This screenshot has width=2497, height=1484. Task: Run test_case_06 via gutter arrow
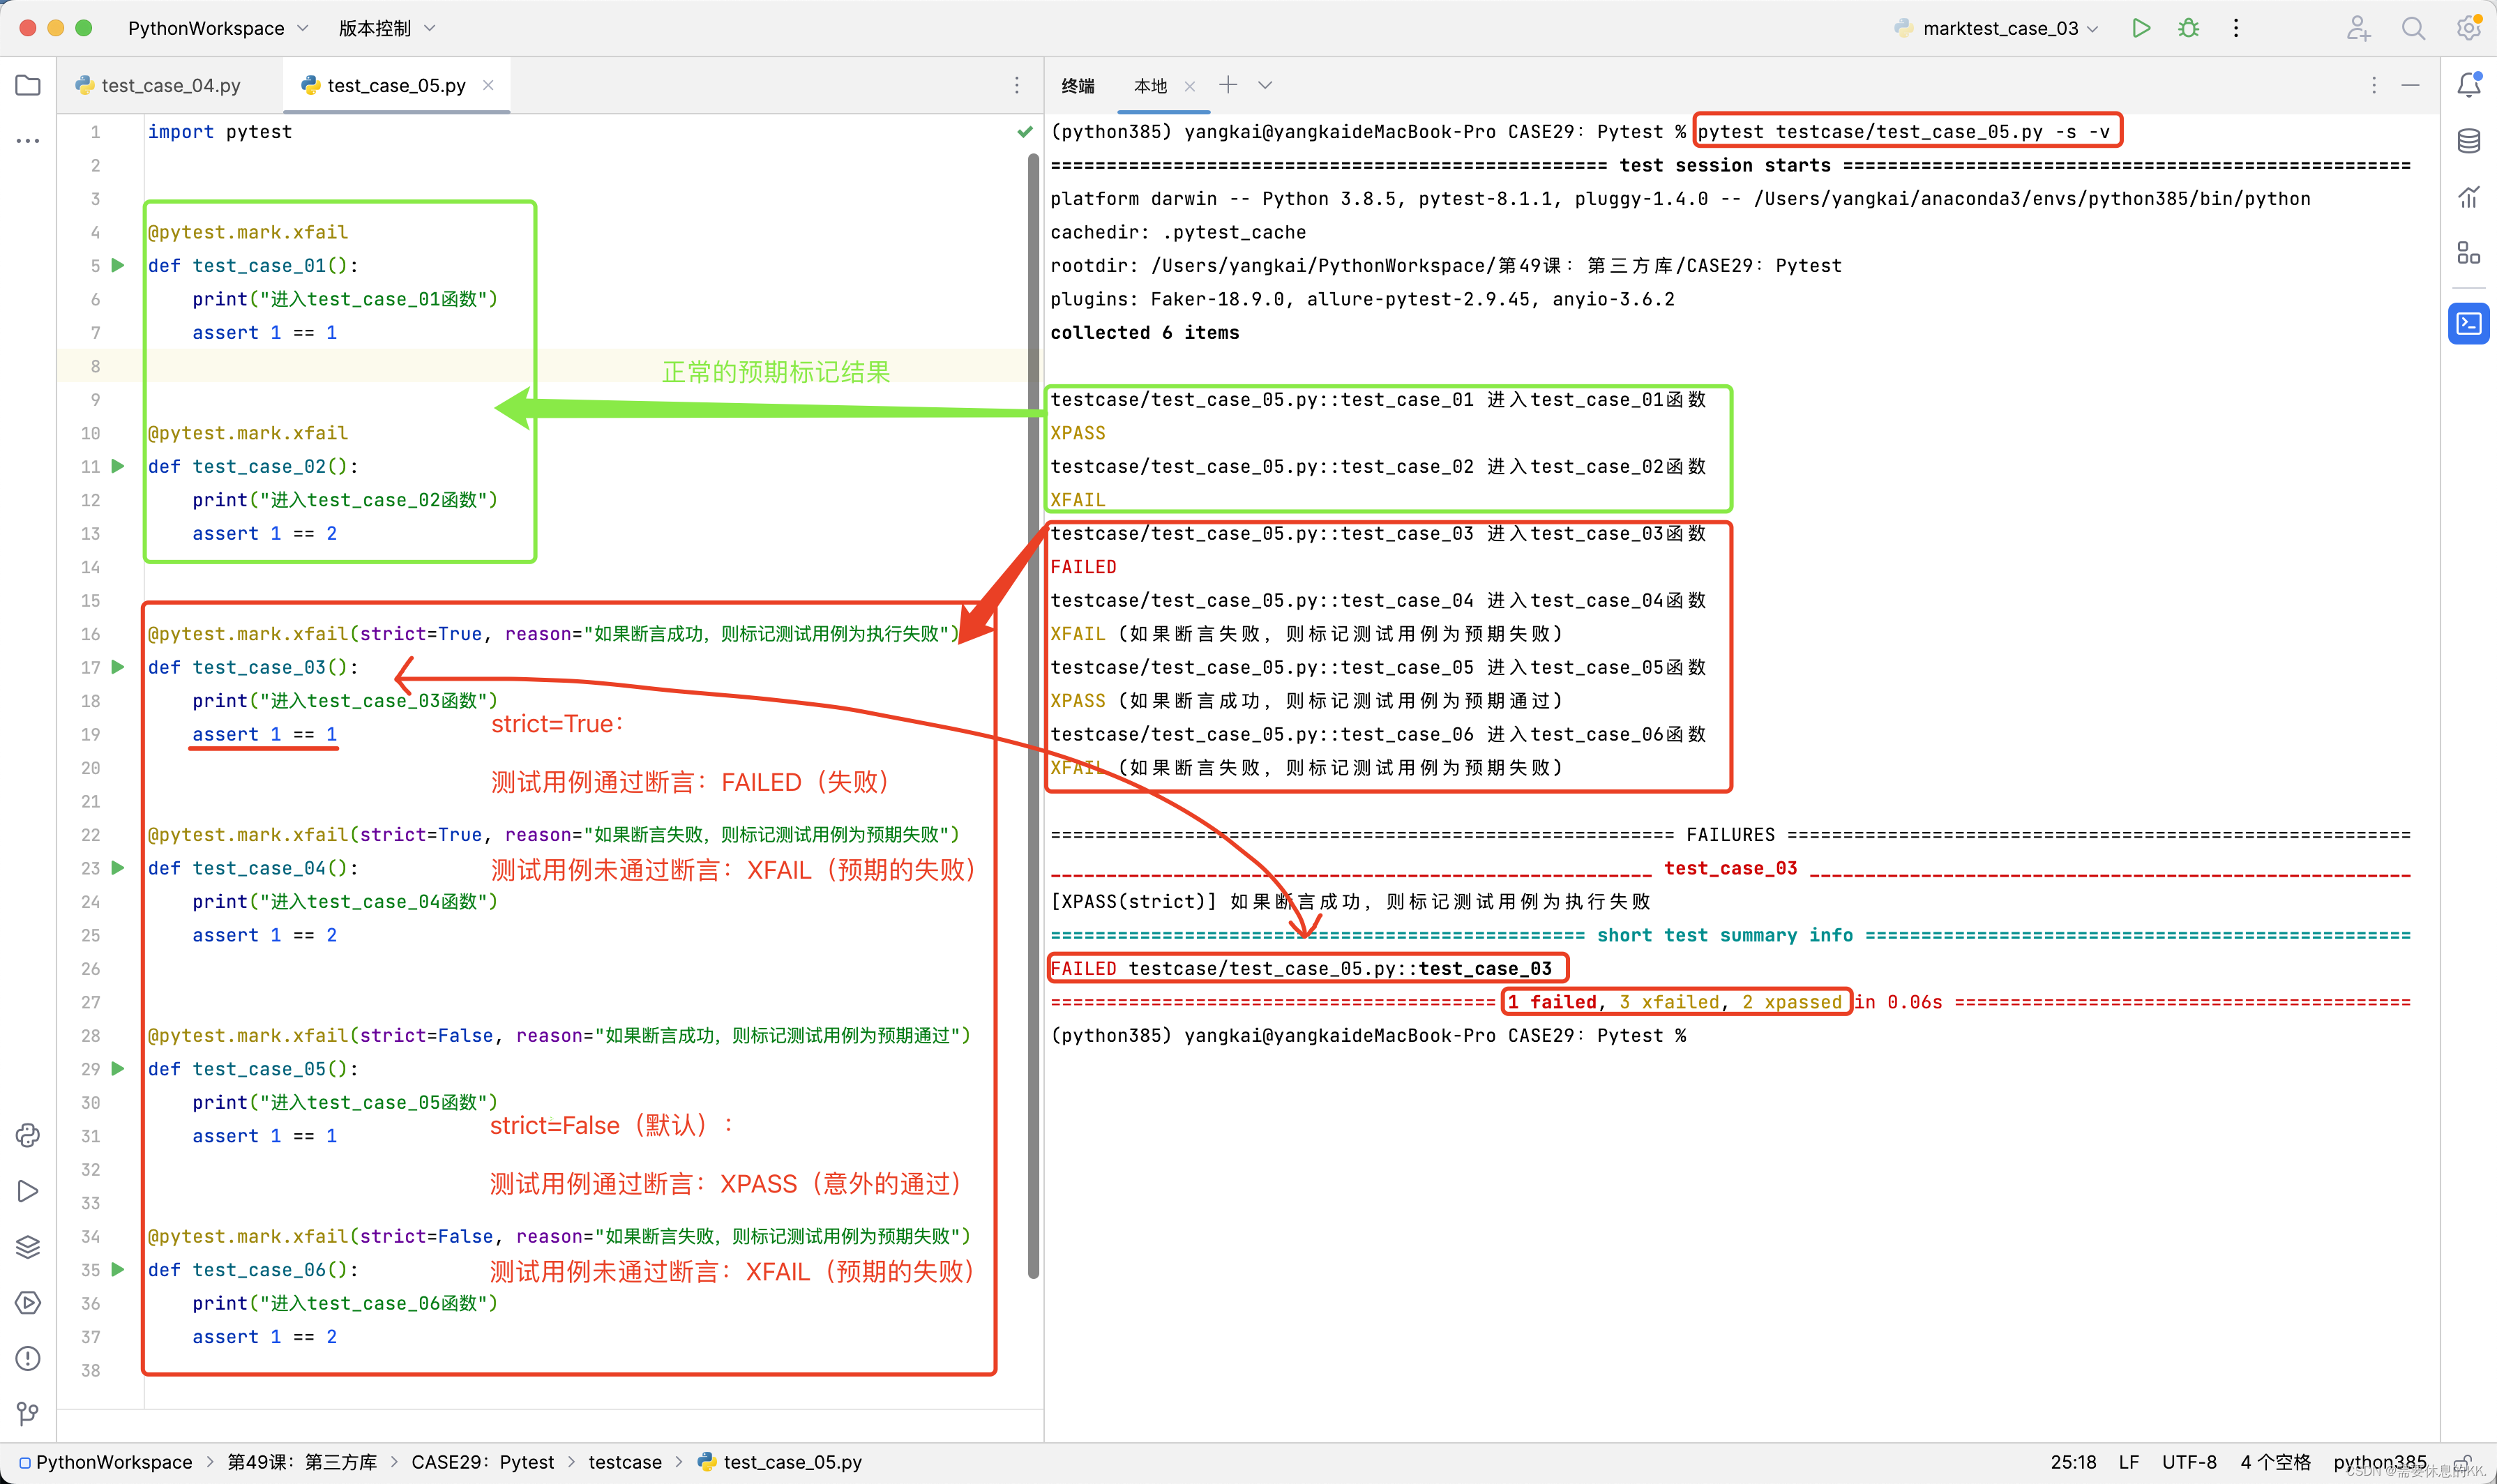(x=118, y=1269)
